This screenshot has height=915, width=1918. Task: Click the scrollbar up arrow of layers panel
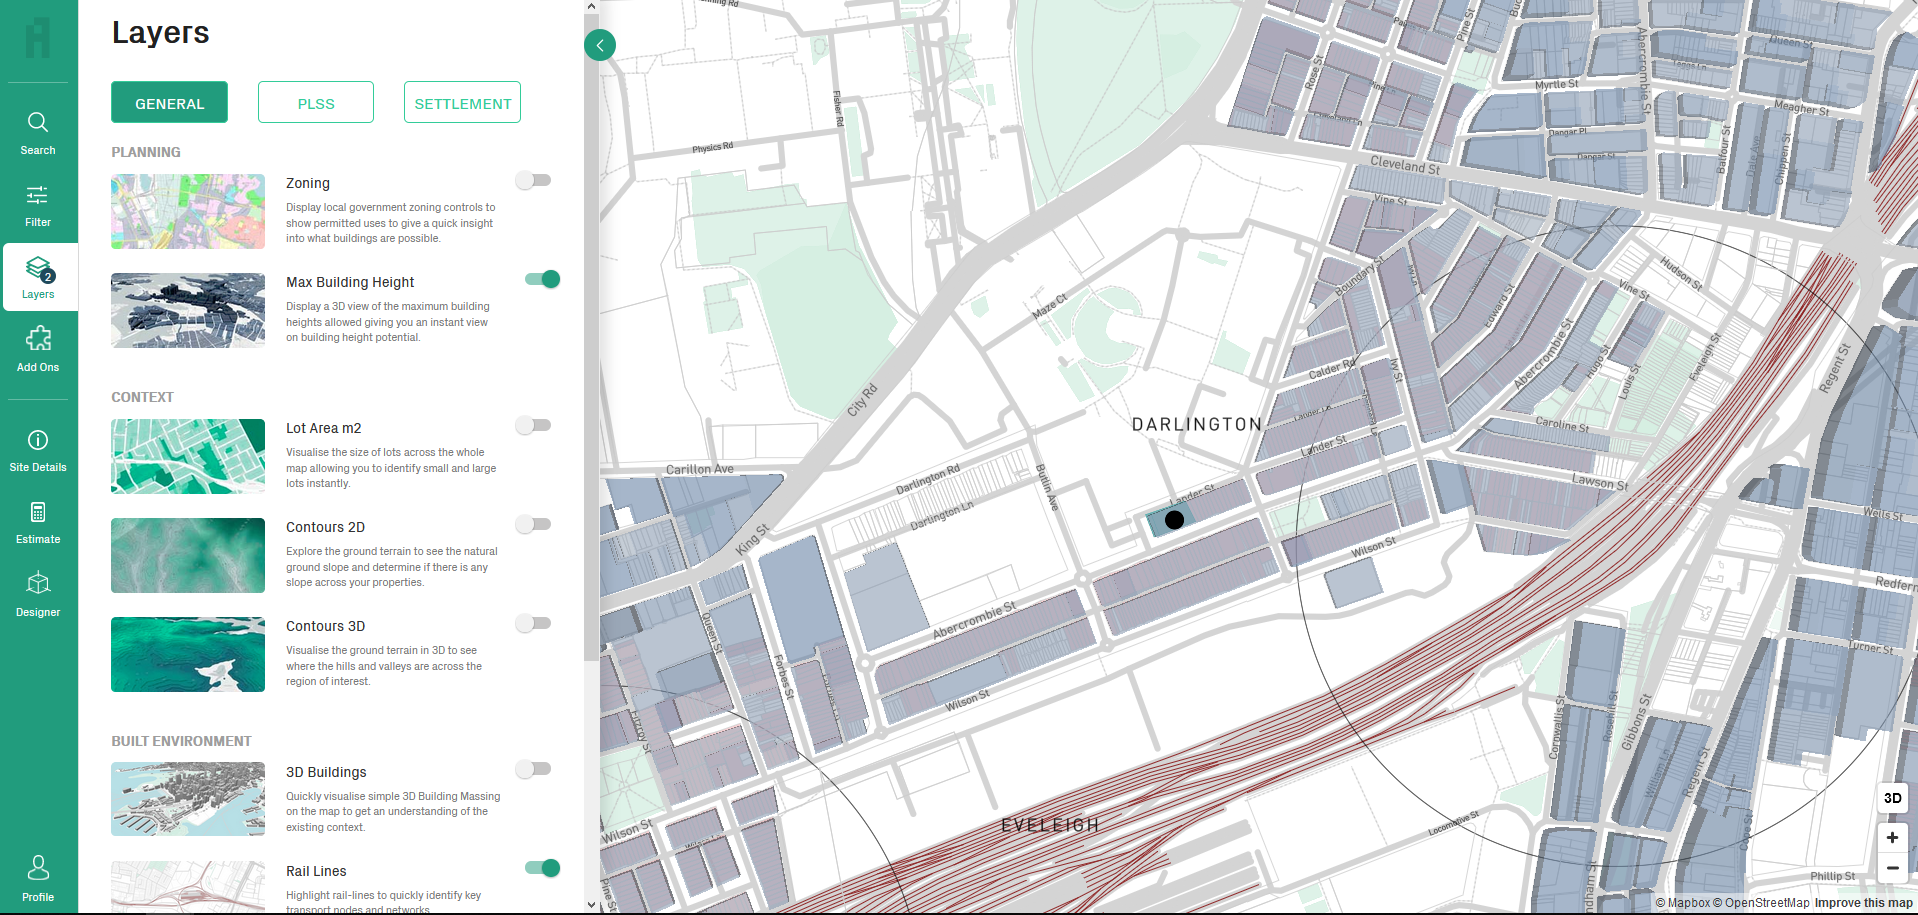tap(591, 6)
